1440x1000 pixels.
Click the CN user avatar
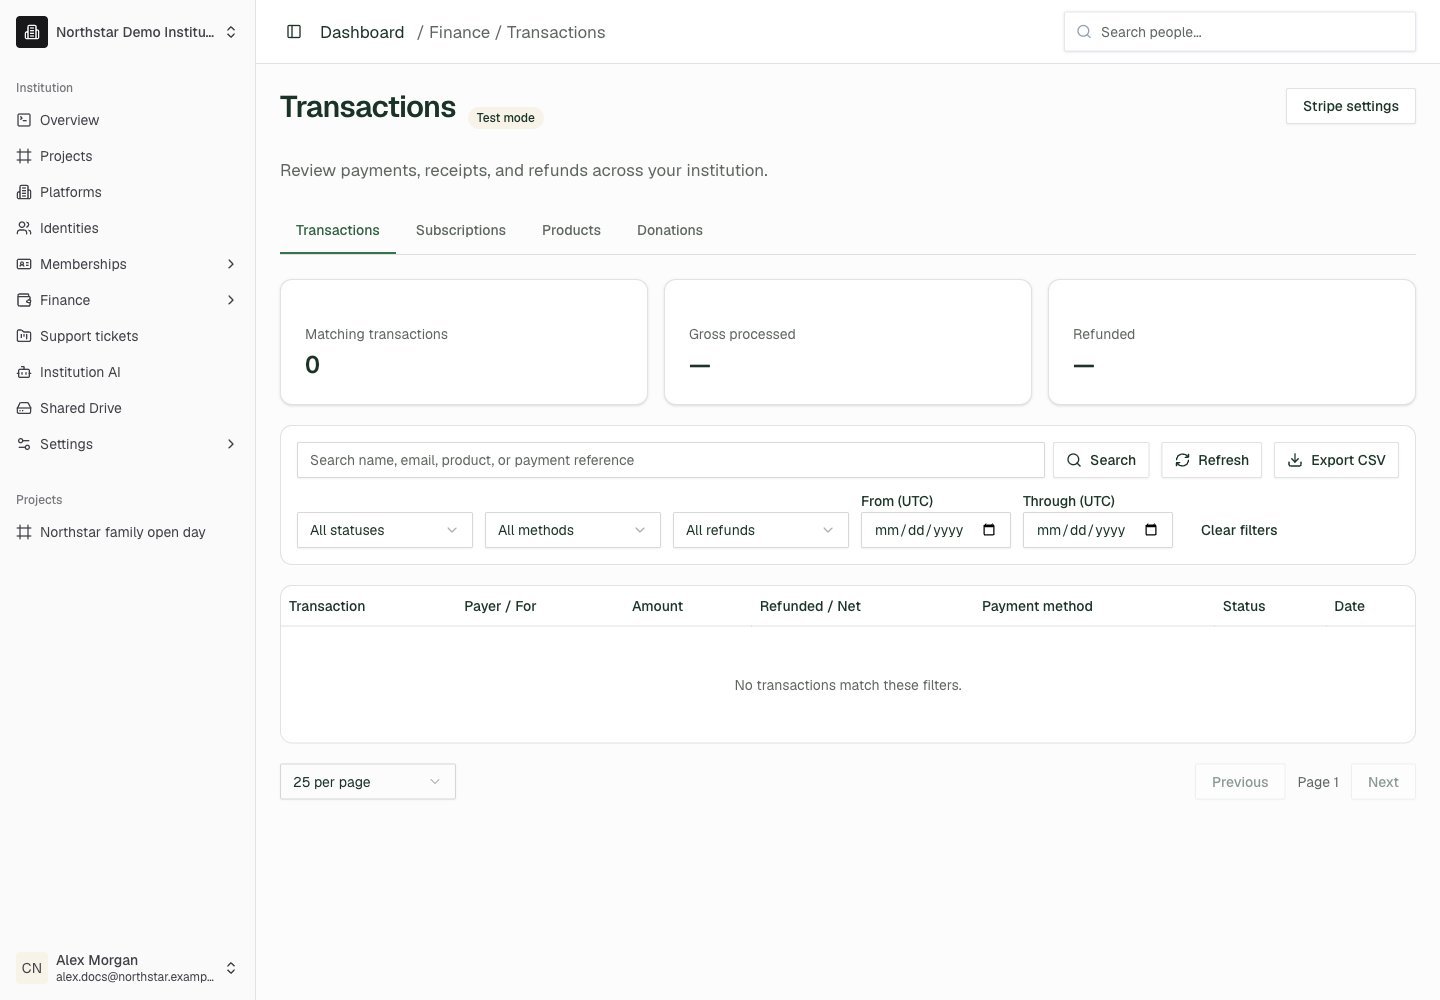coord(32,968)
